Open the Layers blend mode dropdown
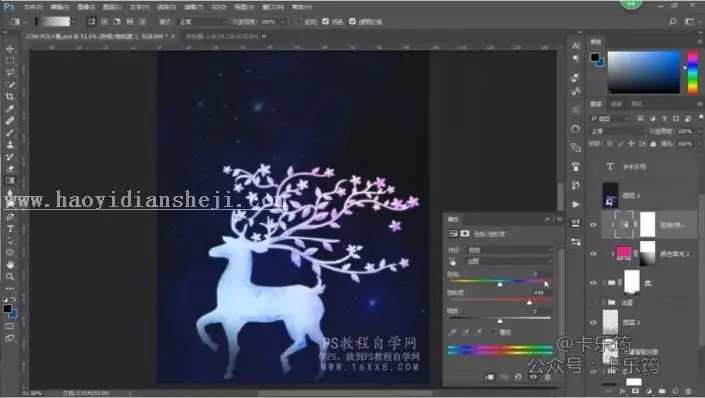 (x=616, y=131)
